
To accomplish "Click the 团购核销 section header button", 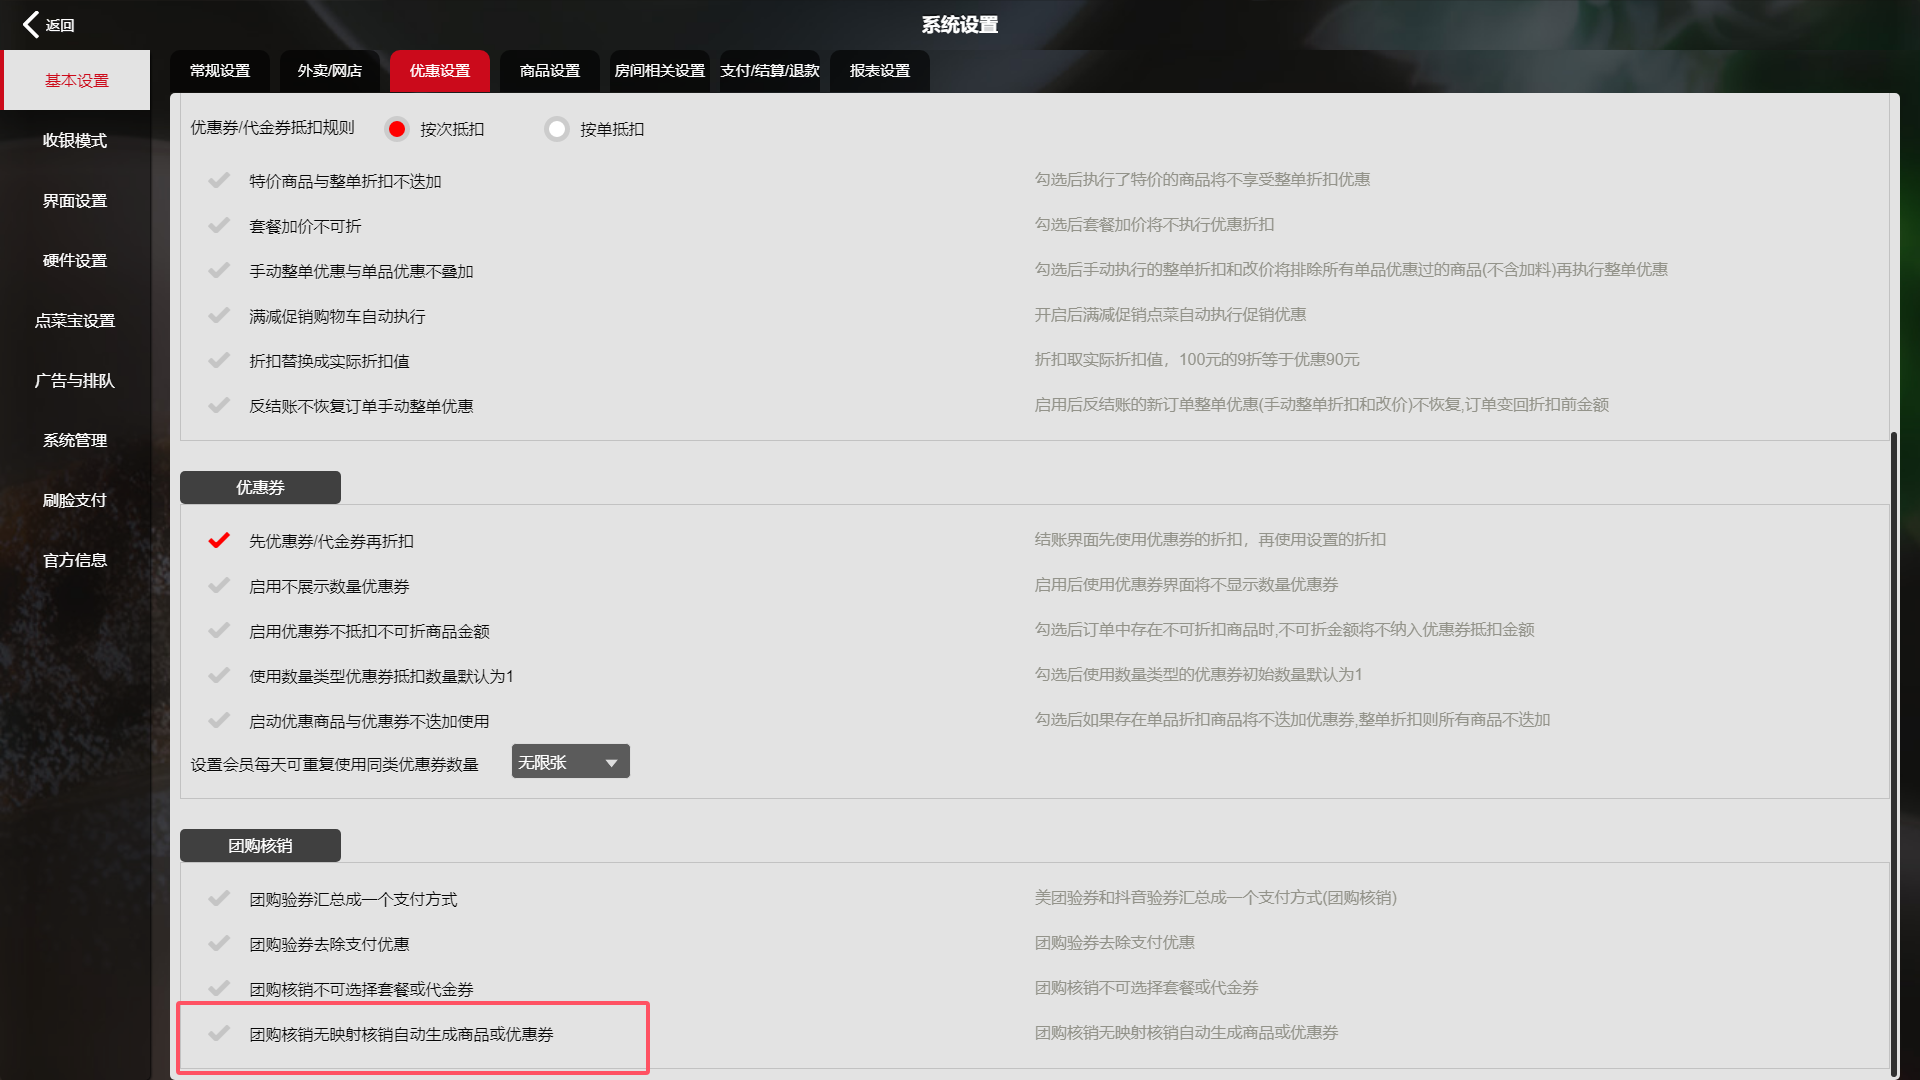I will click(x=260, y=845).
